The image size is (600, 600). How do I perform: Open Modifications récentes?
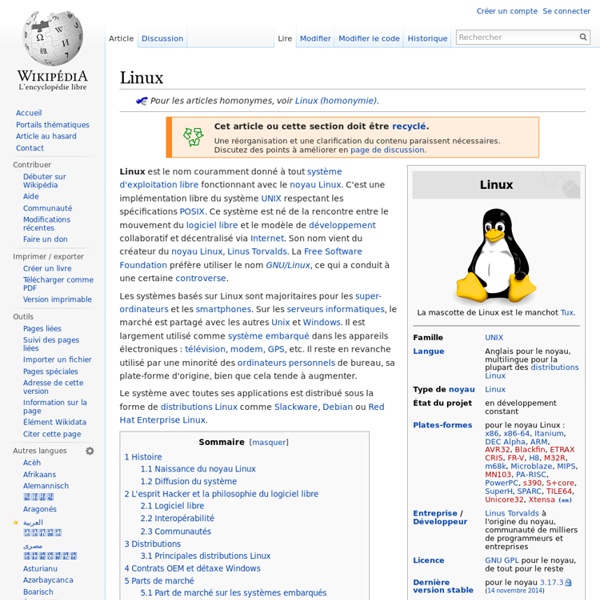click(46, 223)
